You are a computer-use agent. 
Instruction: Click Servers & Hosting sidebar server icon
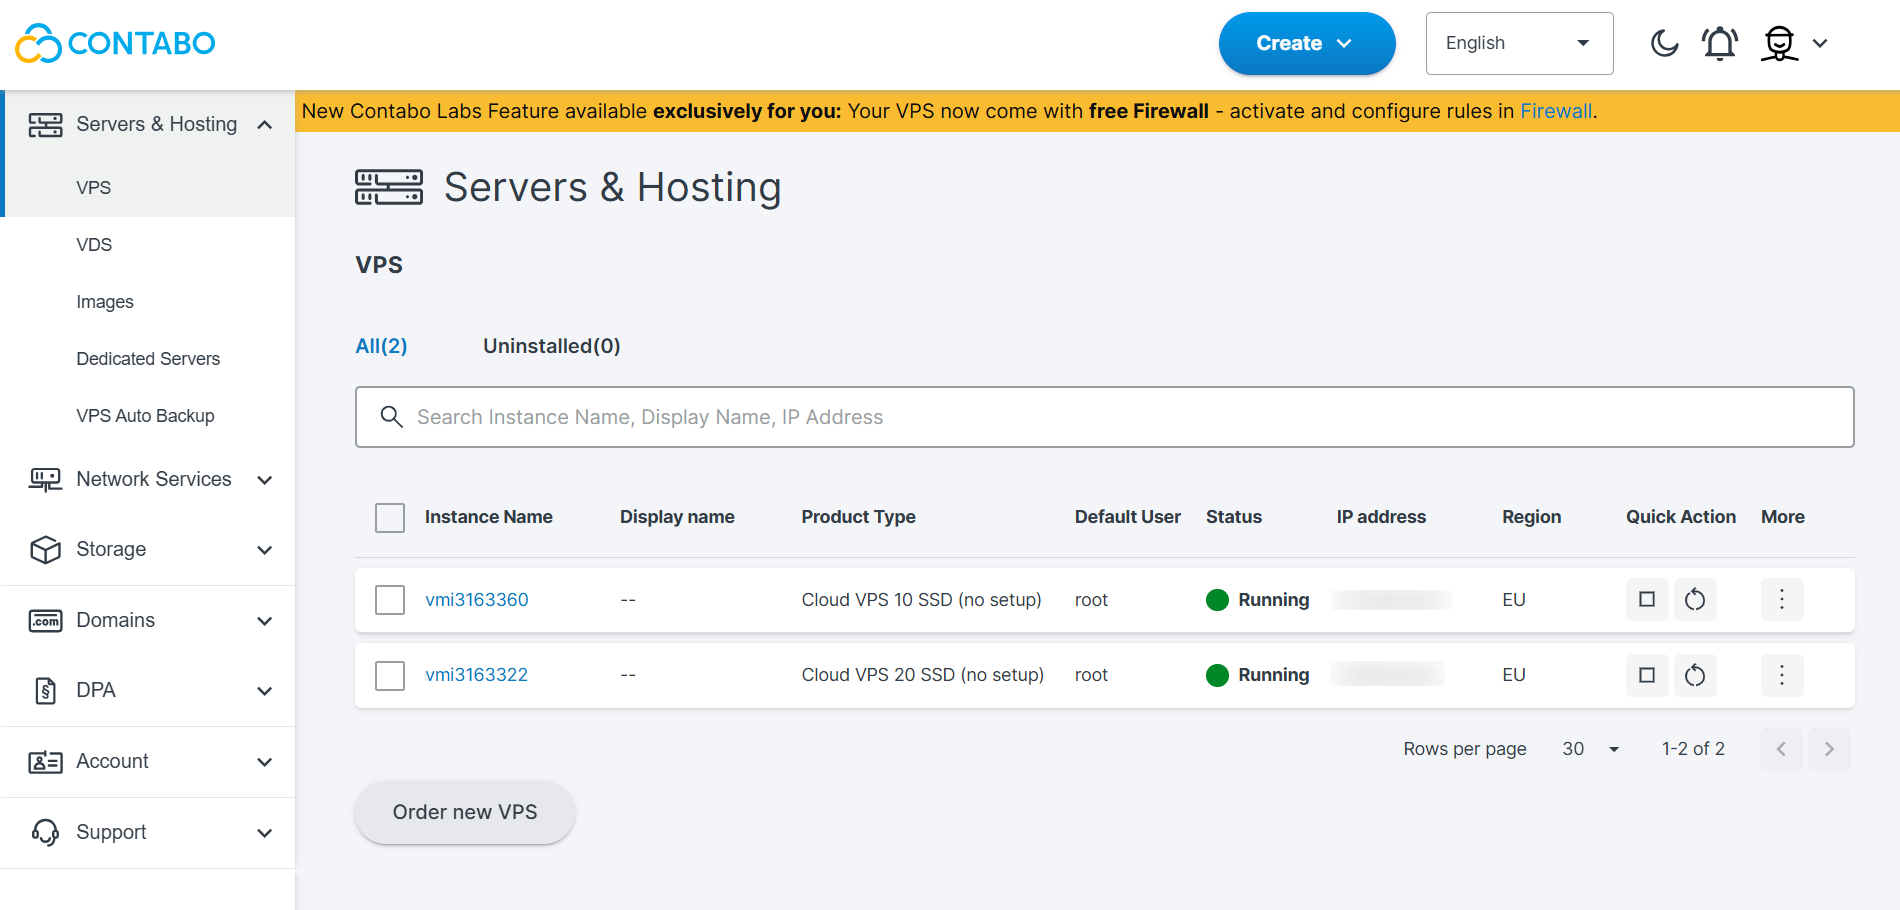tap(45, 125)
